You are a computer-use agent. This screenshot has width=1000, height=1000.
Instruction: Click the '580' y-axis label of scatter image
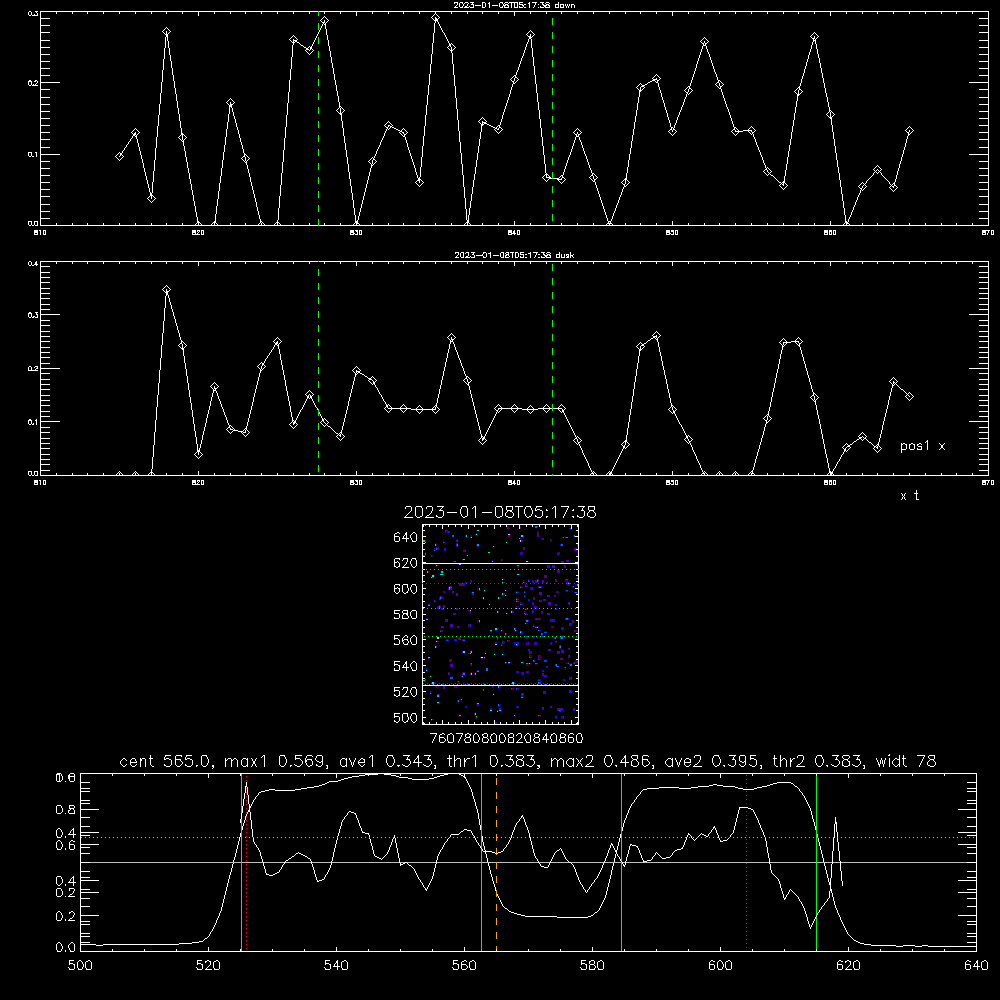[x=406, y=615]
